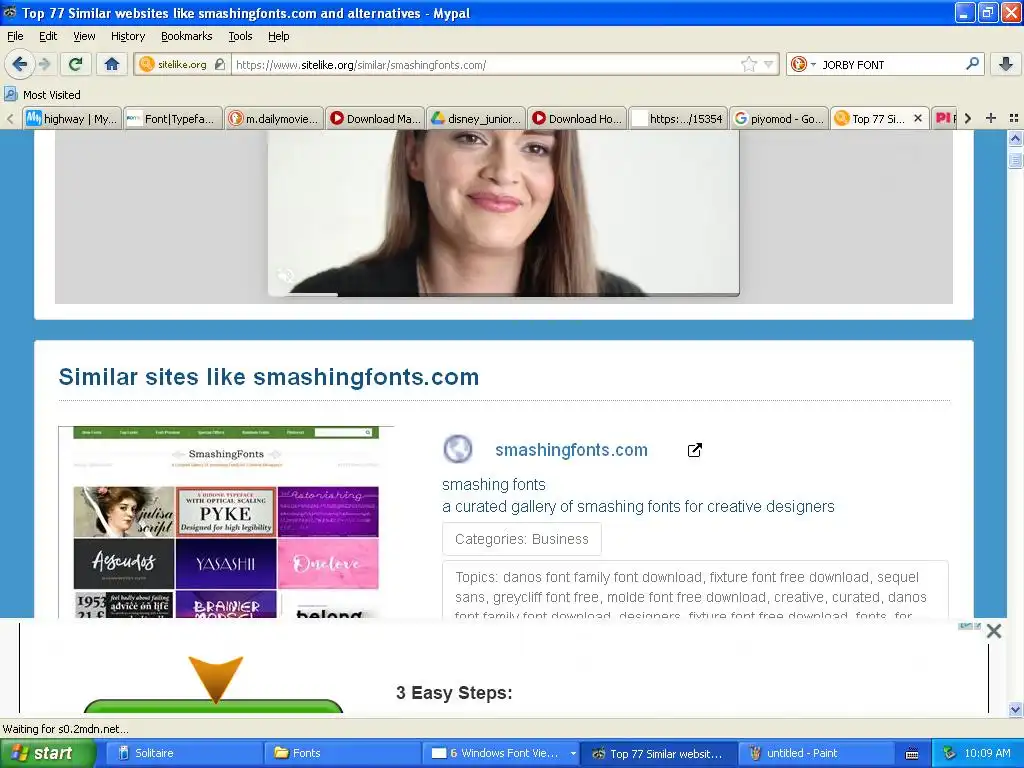Click the Categories: Business tag
Viewport: 1024px width, 768px height.
click(x=521, y=539)
